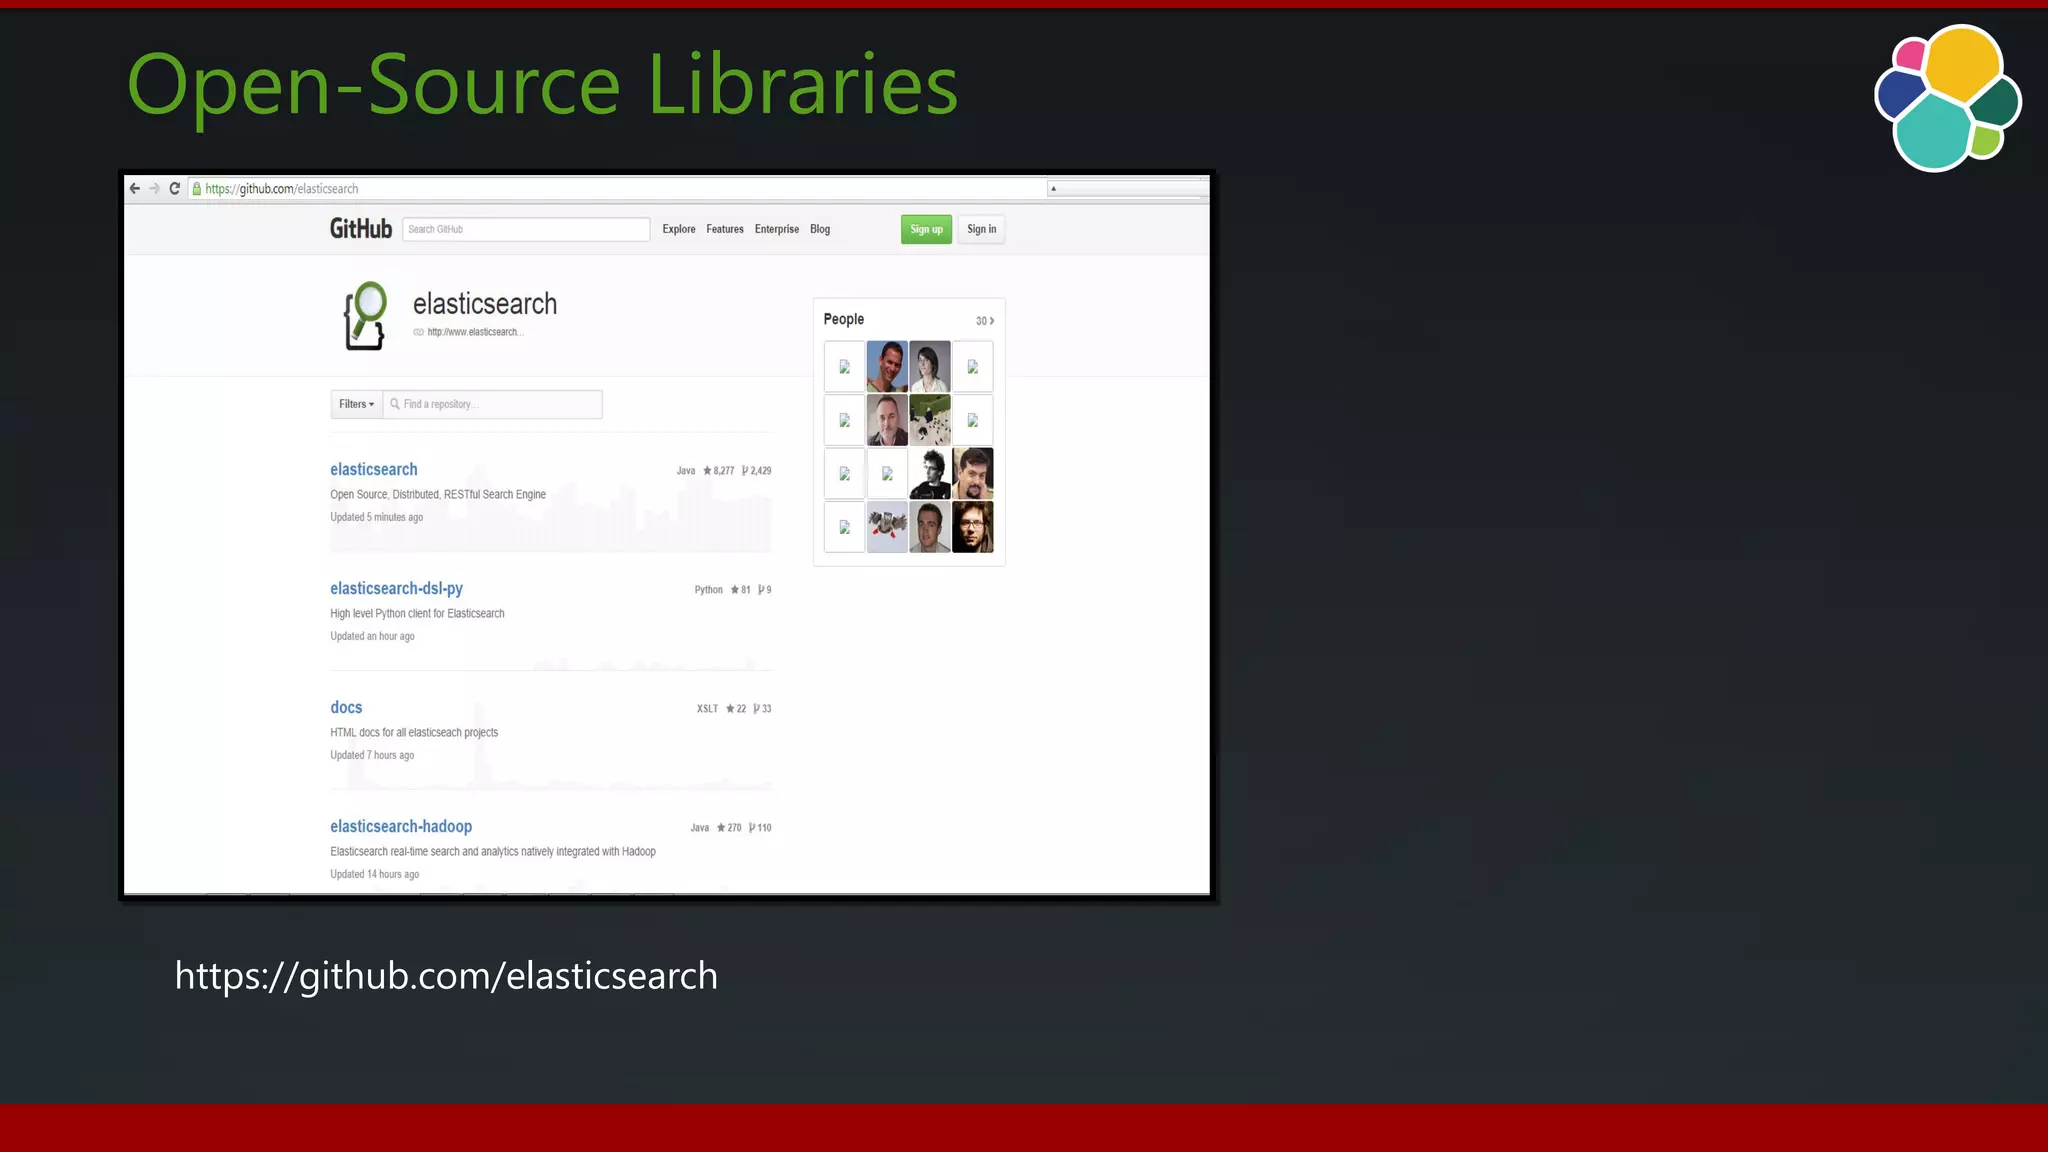Image resolution: width=2048 pixels, height=1152 pixels.
Task: Click 'Open Source, Distributed, RESTful Search Engine' description
Action: click(x=438, y=494)
